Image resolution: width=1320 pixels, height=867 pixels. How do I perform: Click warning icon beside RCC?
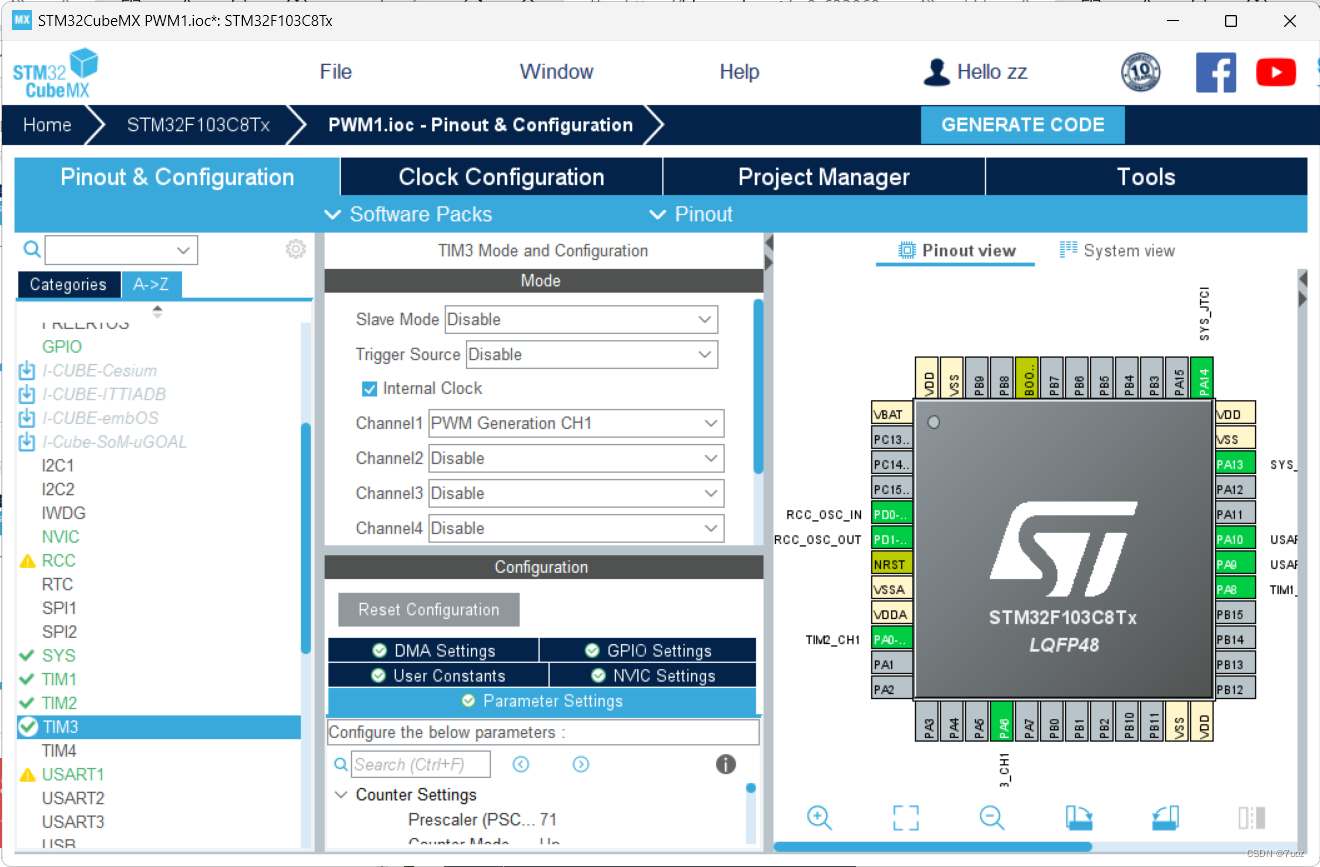(28, 561)
